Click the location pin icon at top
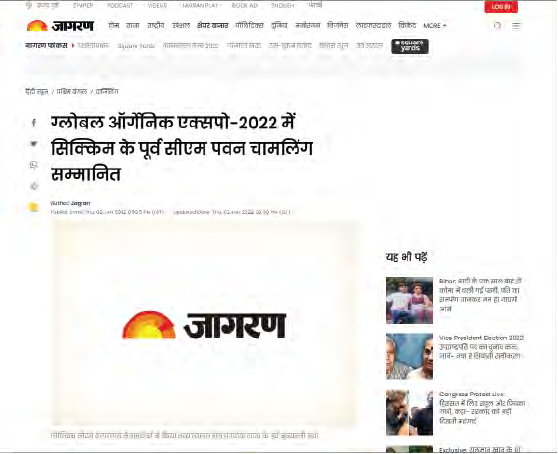This screenshot has width=558, height=454. 29,5
